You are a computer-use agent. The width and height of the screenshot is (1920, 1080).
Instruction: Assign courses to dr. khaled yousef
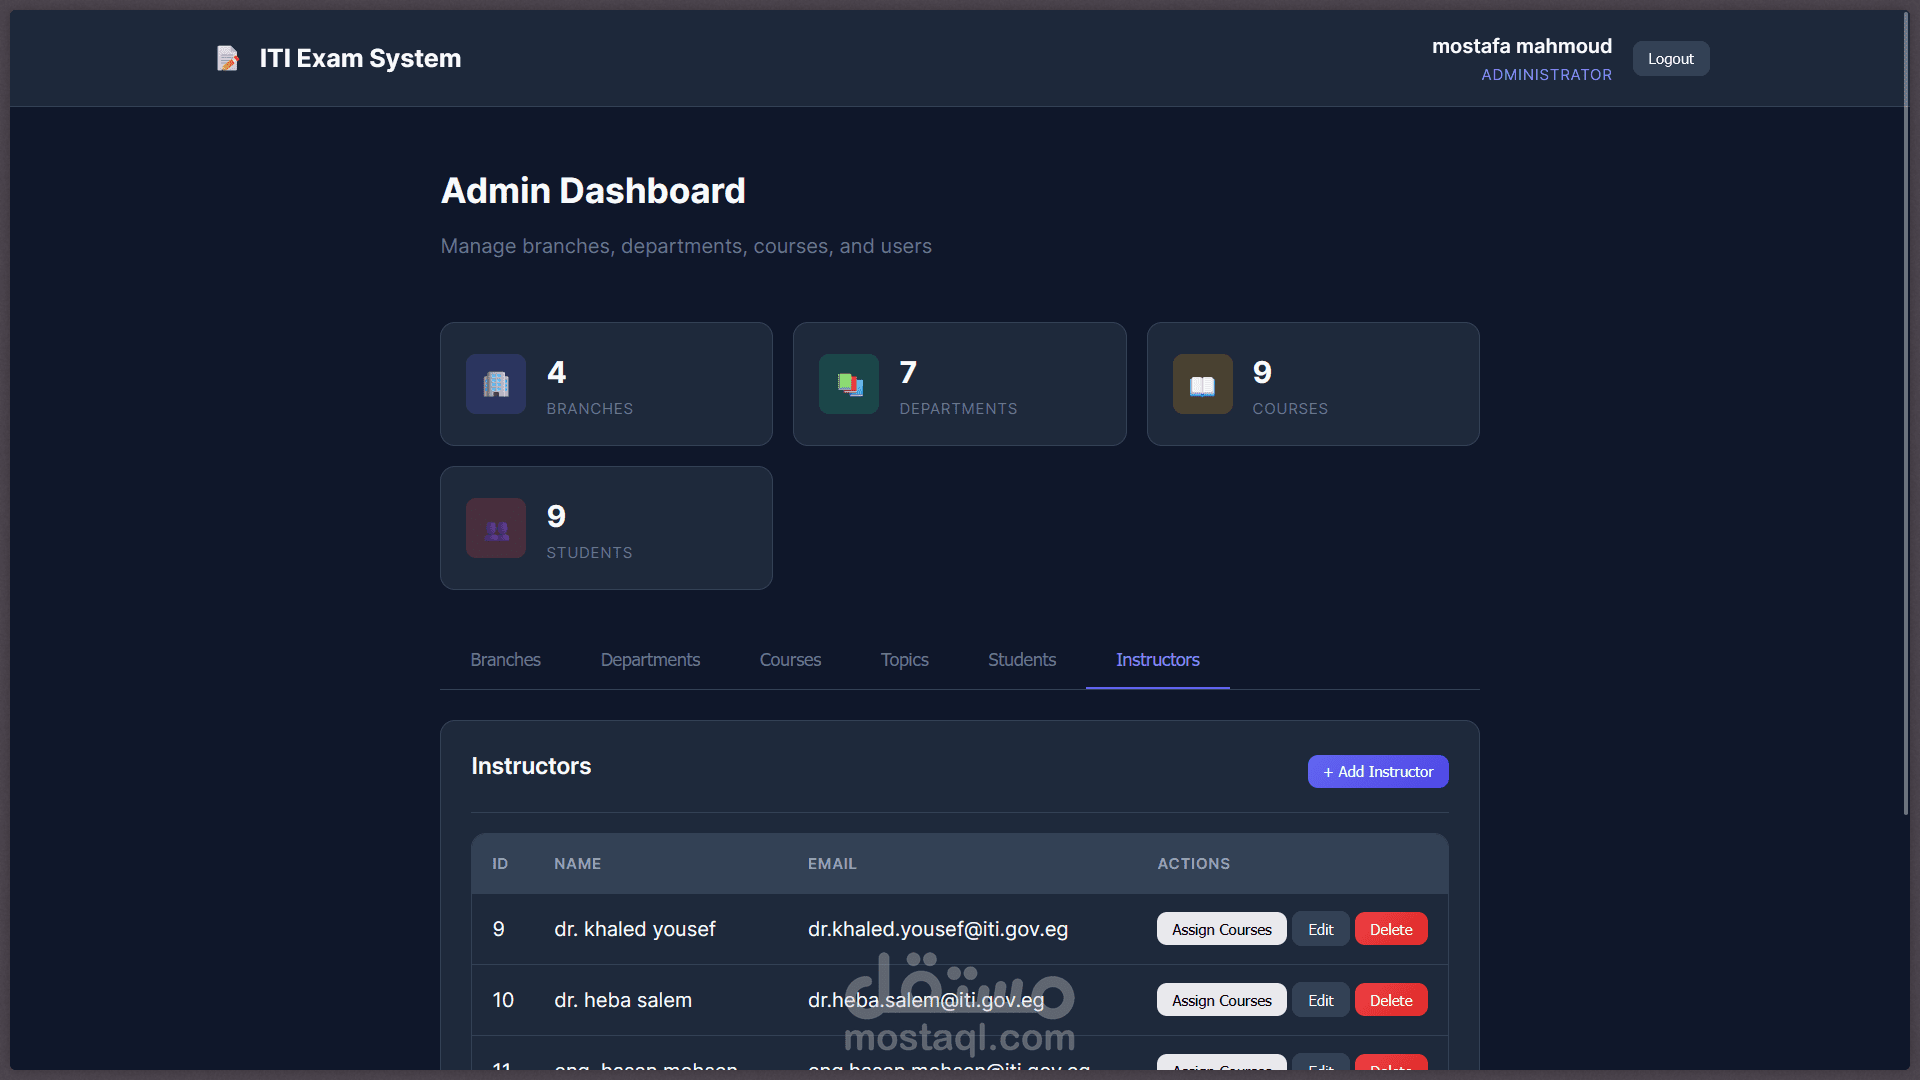tap(1221, 929)
